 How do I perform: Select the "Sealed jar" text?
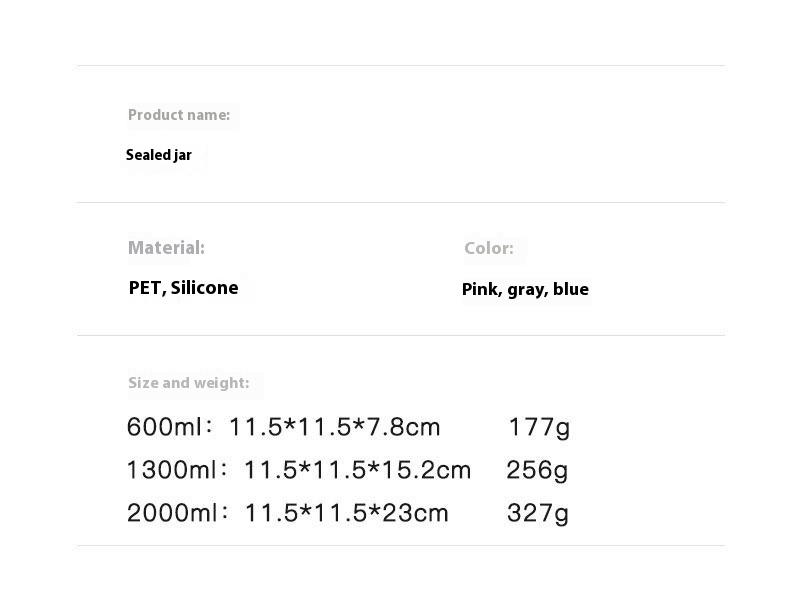[x=159, y=155]
